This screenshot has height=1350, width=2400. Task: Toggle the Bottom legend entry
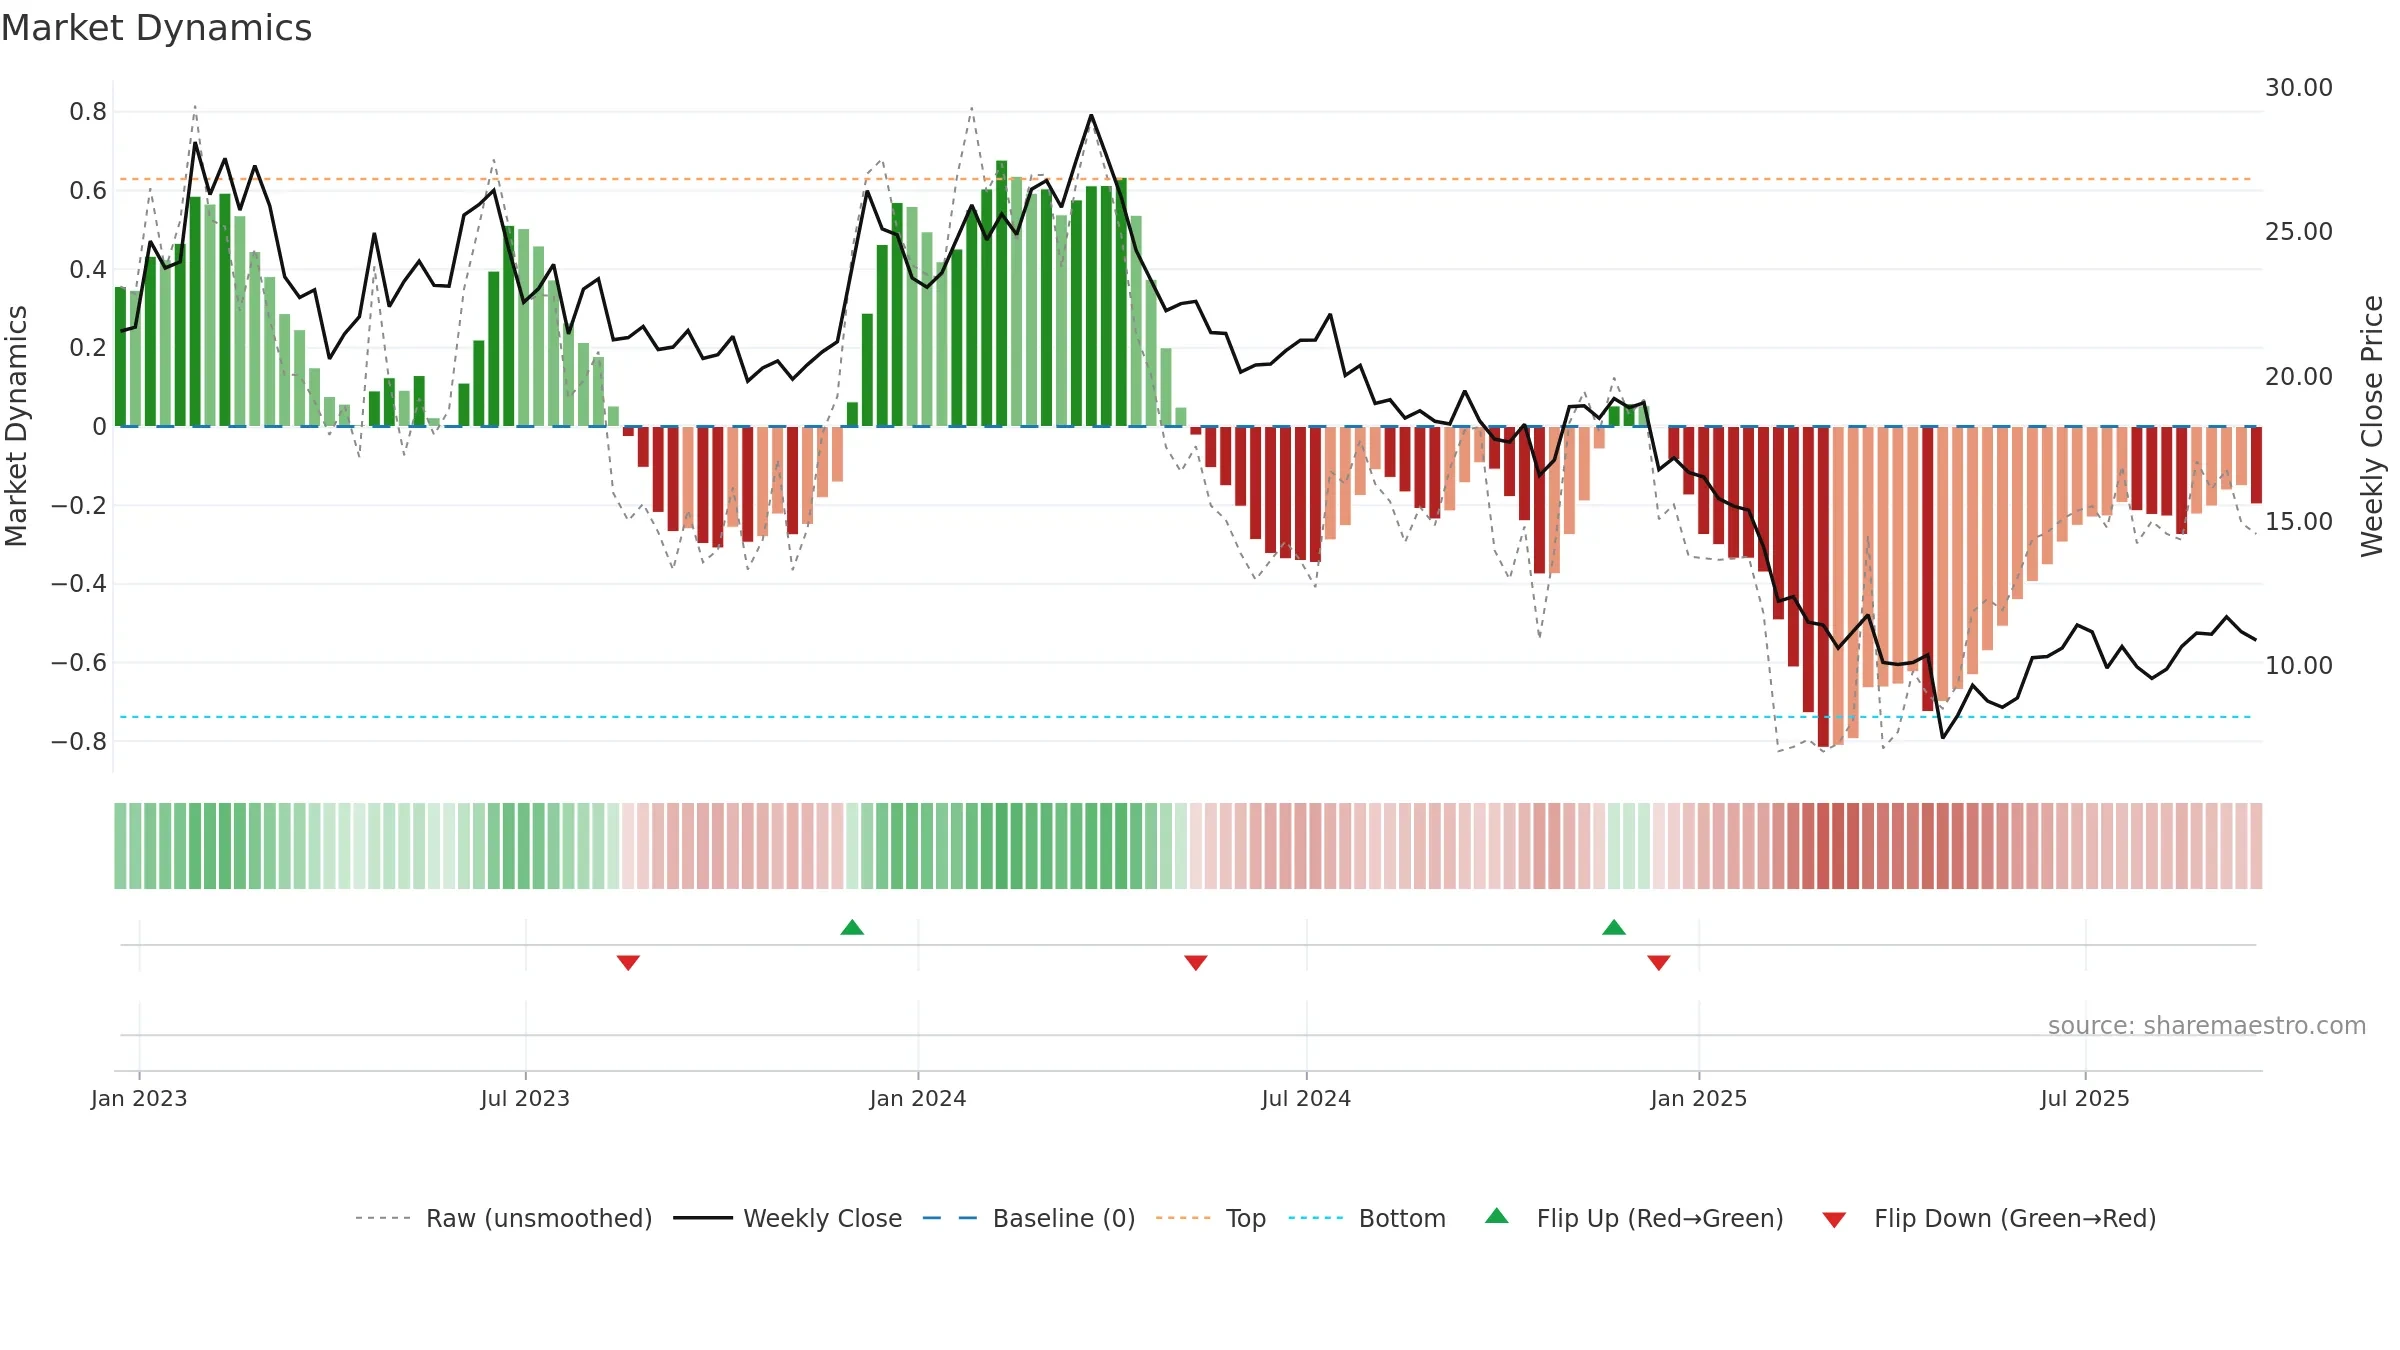click(1367, 1218)
